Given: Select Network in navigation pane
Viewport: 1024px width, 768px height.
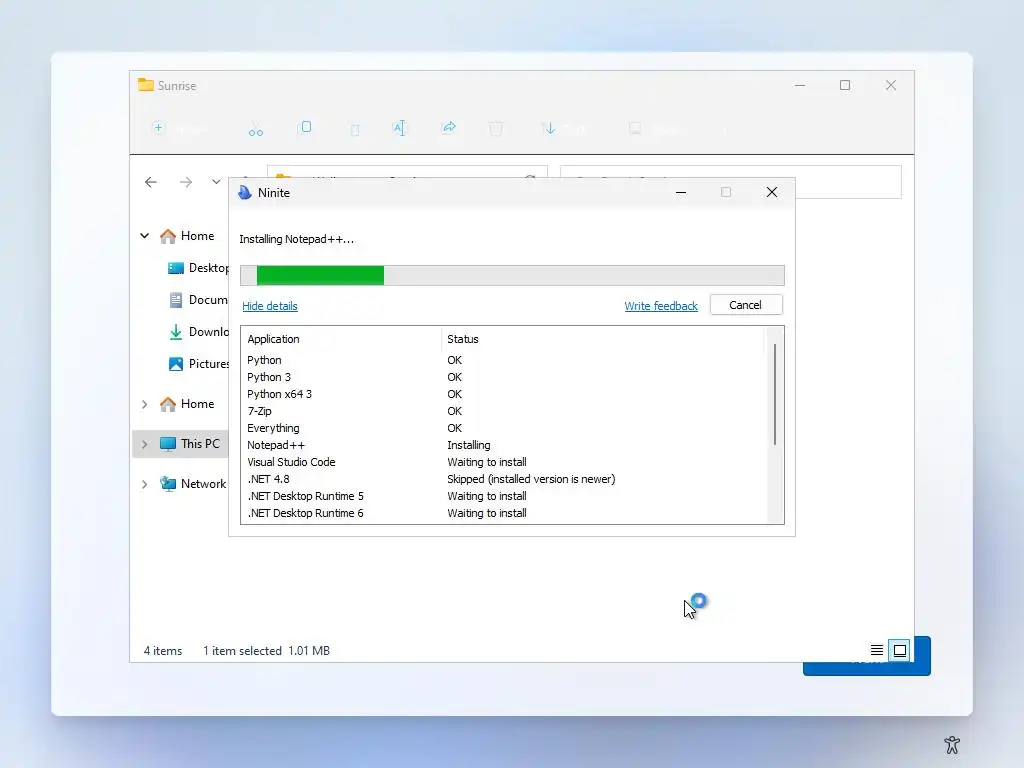Looking at the screenshot, I should tap(193, 484).
